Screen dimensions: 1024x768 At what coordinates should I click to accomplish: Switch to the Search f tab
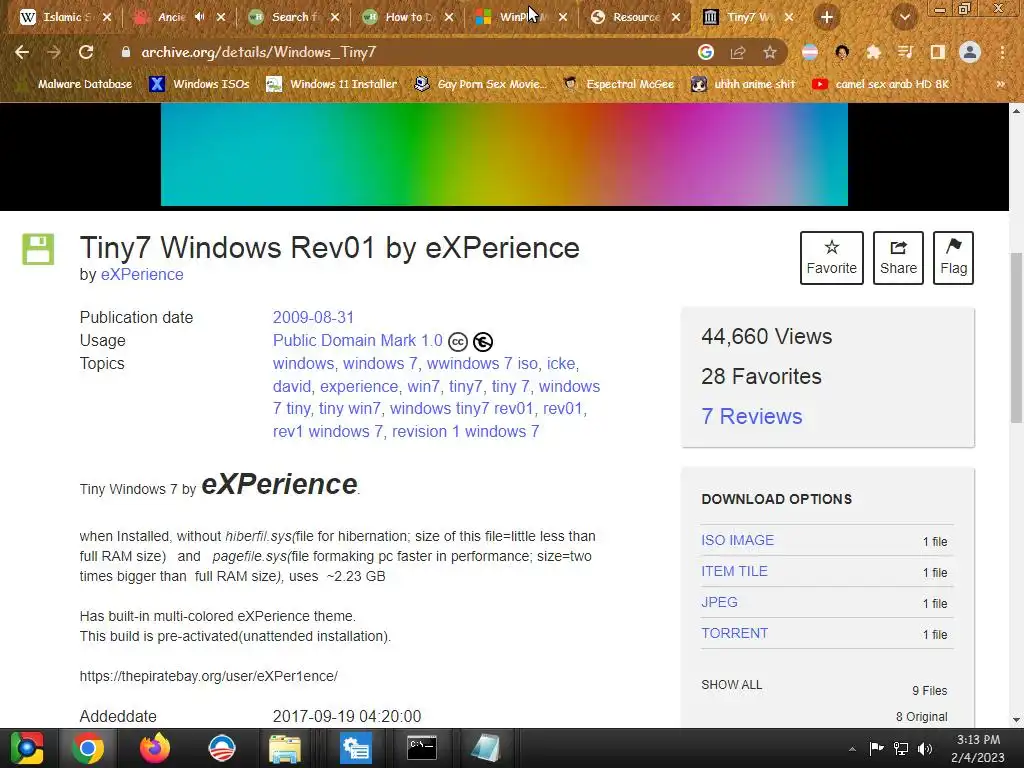[x=294, y=18]
